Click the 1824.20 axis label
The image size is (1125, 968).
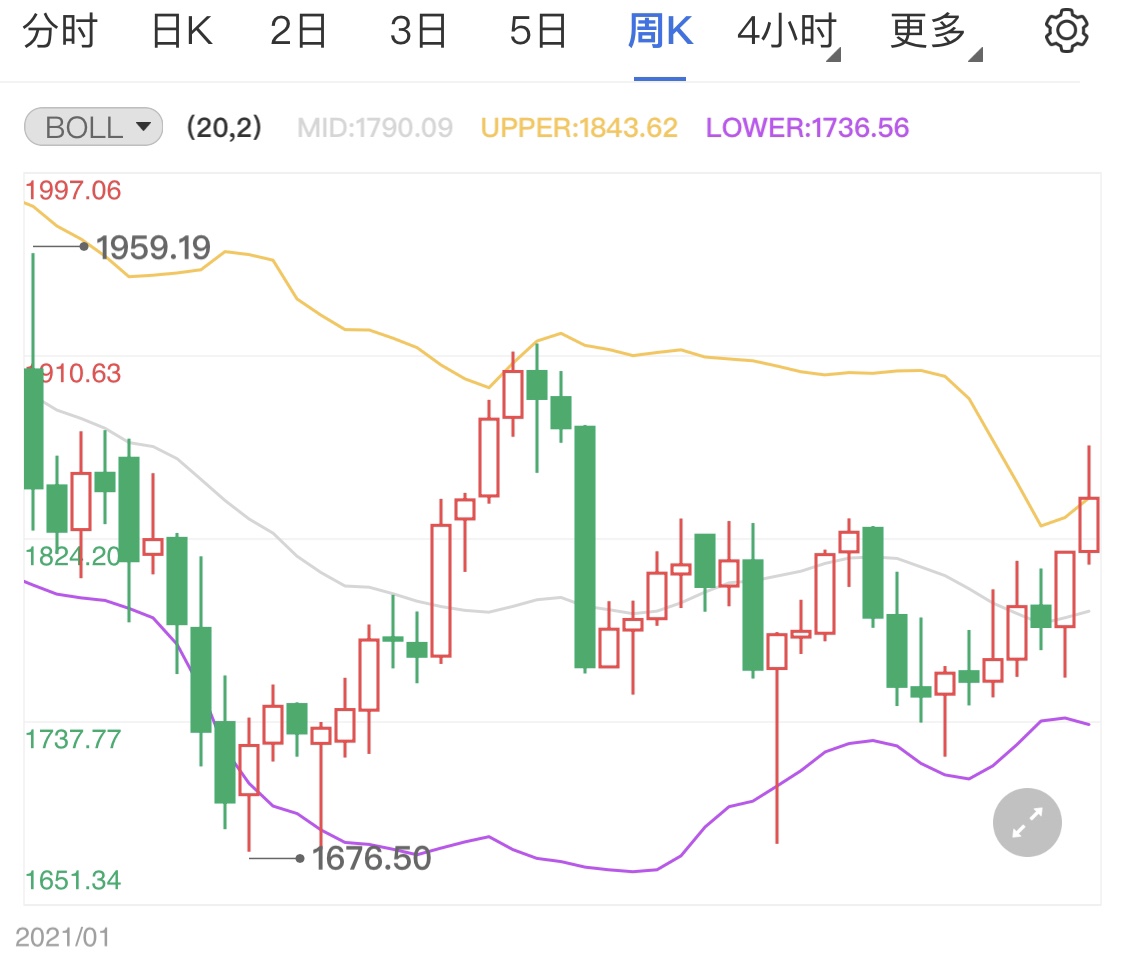pos(73,556)
